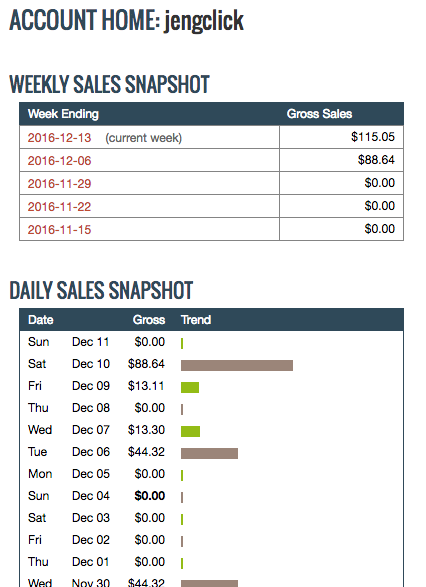Image resolution: width=426 pixels, height=587 pixels.
Task: Click the Daily Sales Snapshot heading
Action: pos(101,290)
